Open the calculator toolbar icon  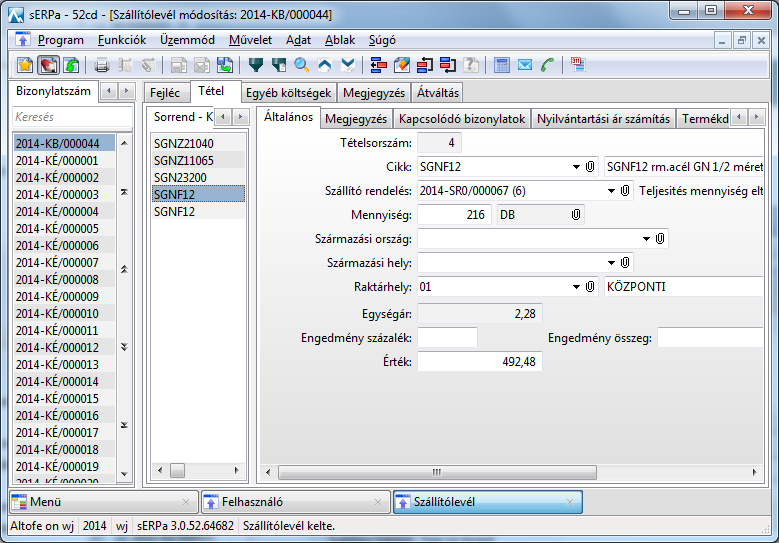point(502,65)
